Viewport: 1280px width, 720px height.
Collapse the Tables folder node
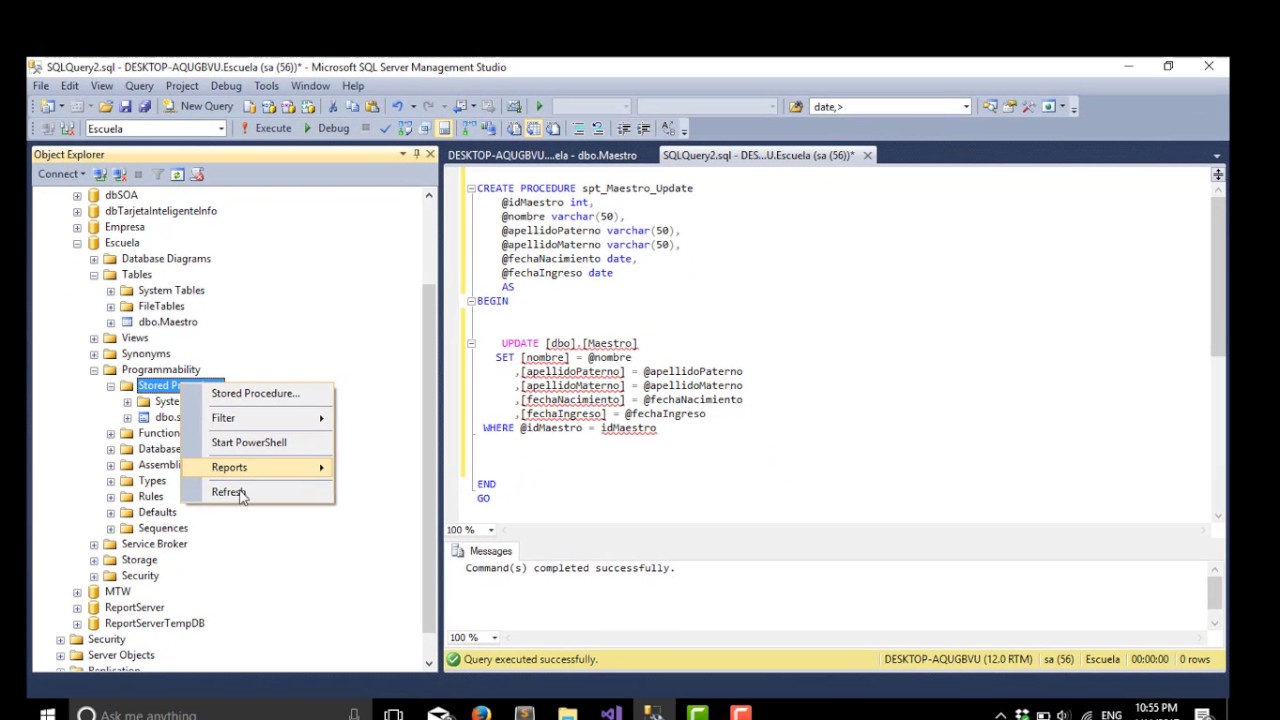click(94, 275)
